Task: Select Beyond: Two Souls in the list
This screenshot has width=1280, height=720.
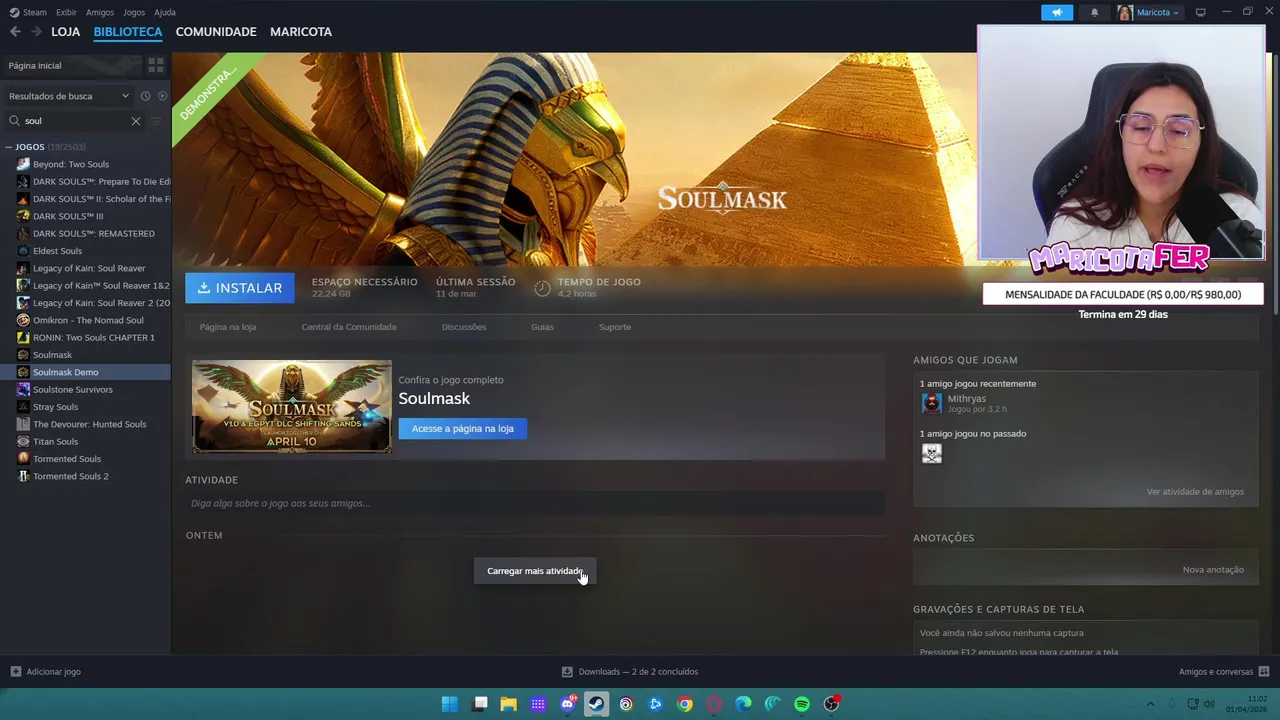Action: [x=71, y=164]
